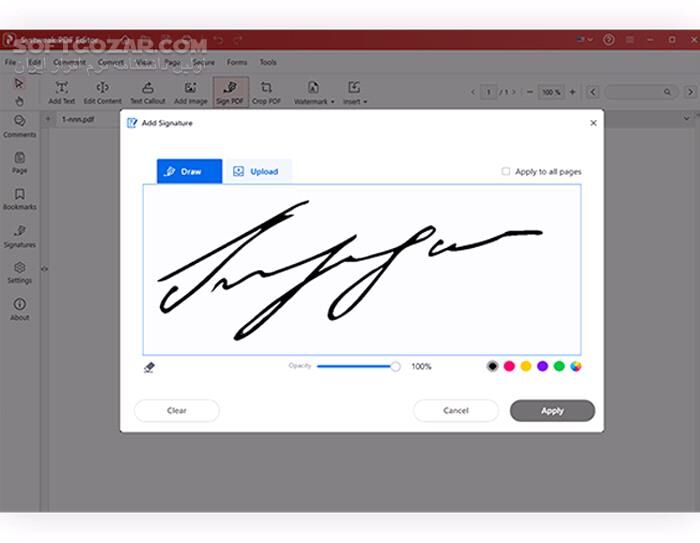Select the 1-nnn.pdf document tab

[x=78, y=119]
